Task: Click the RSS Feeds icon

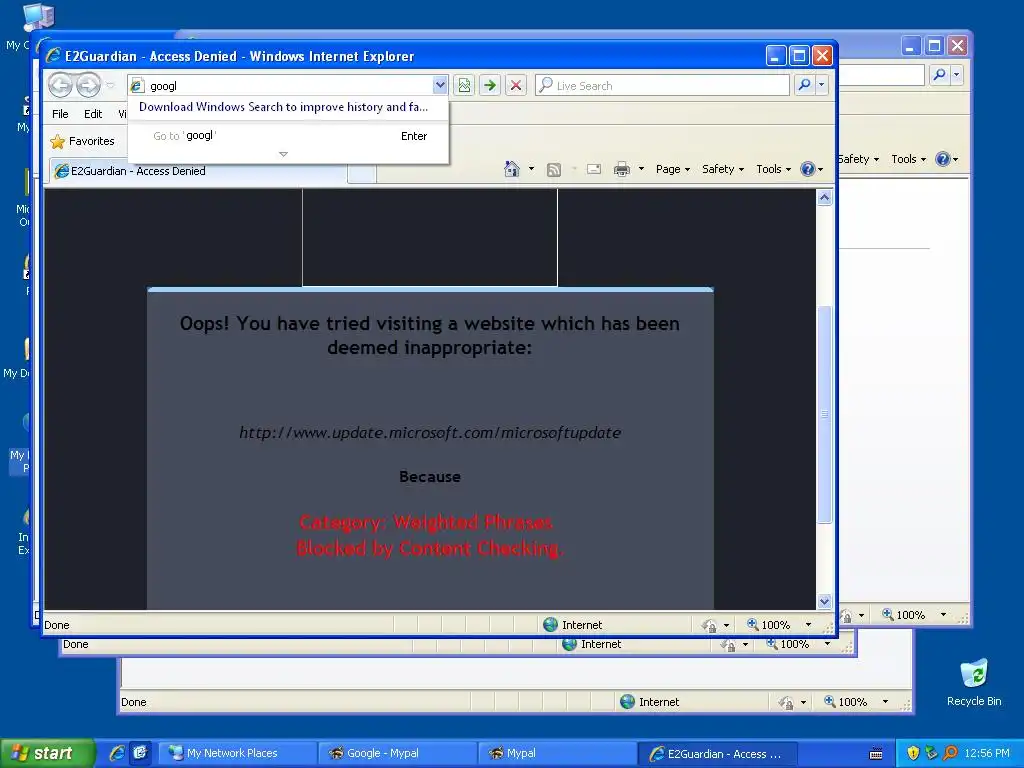Action: click(554, 170)
